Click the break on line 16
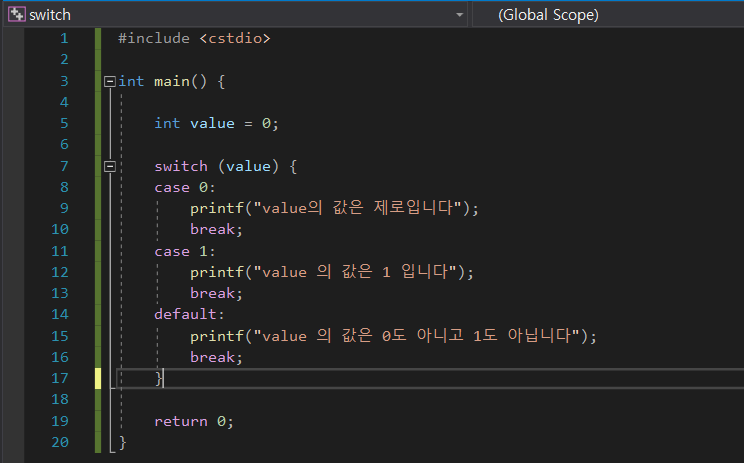This screenshot has height=463, width=744. click(x=216, y=357)
